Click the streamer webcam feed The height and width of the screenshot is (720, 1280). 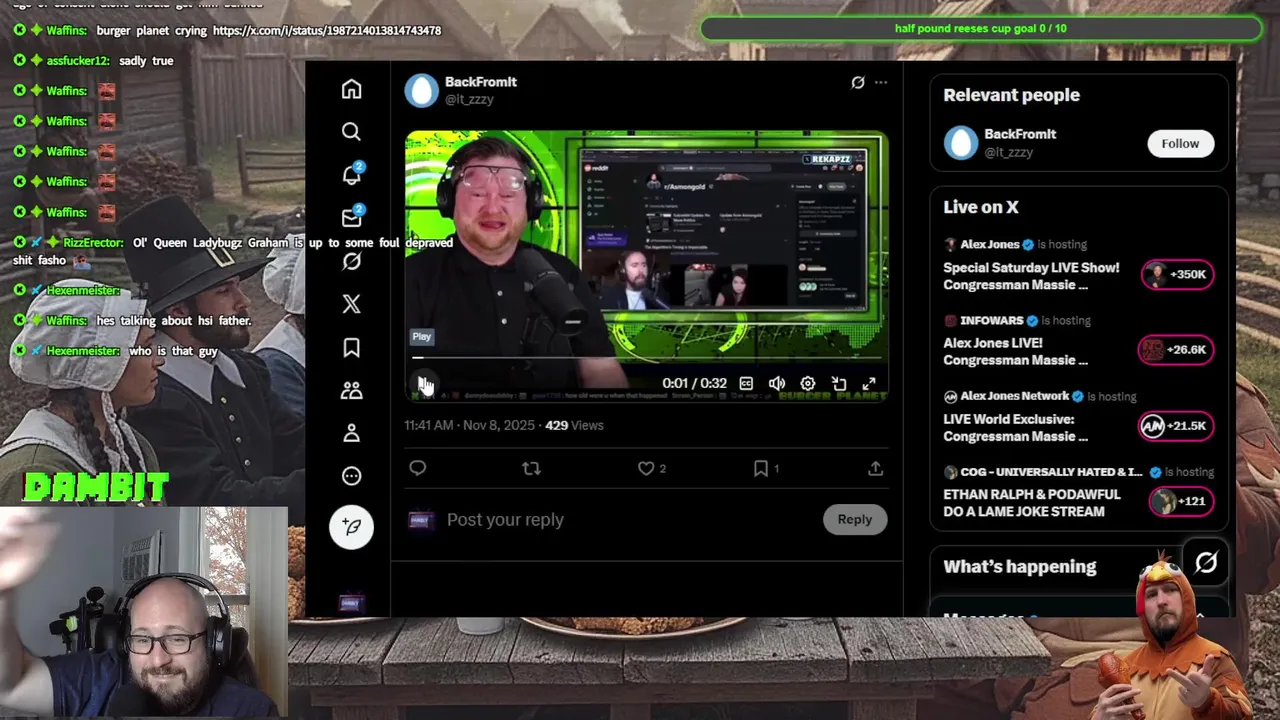pos(144,612)
